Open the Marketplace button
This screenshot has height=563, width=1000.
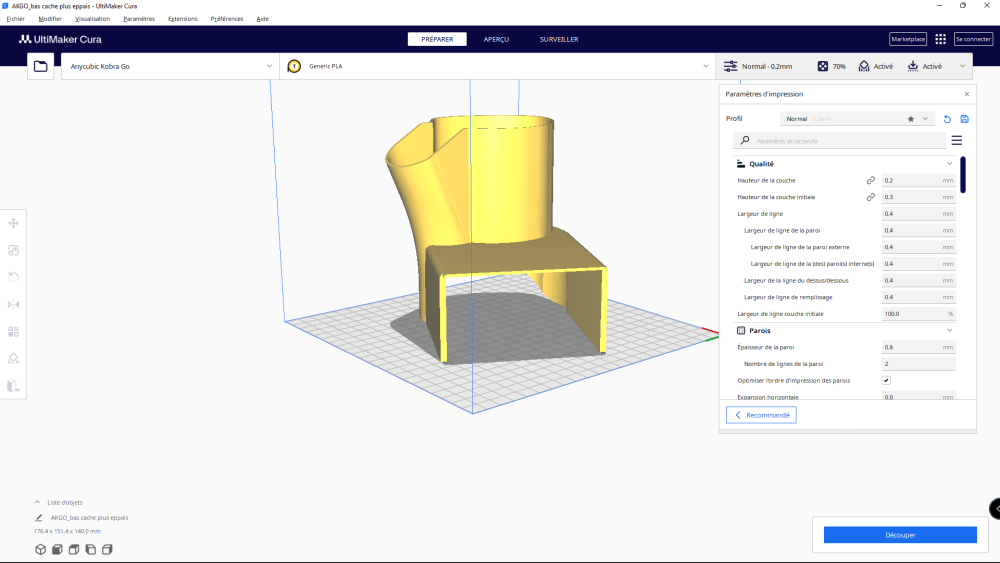908,39
